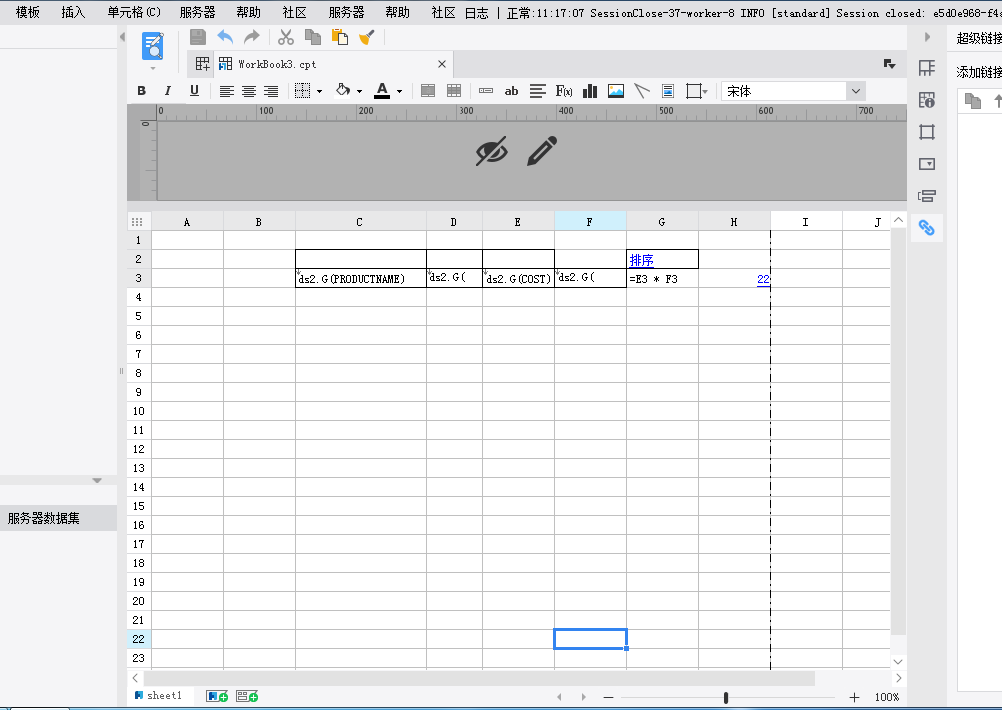1002x710 pixels.
Task: Select cell with ds2.G(PRODUCTNAME)
Action: [360, 278]
